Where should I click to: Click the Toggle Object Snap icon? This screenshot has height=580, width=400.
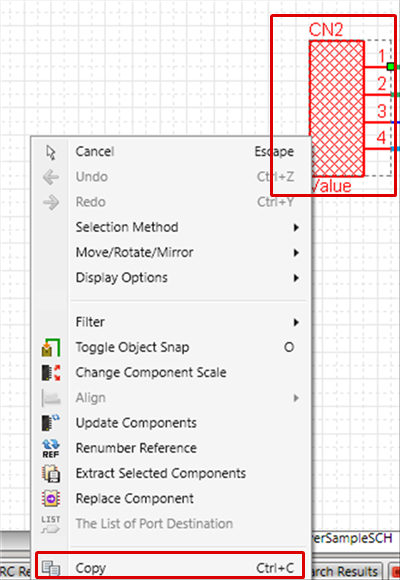[x=51, y=348]
